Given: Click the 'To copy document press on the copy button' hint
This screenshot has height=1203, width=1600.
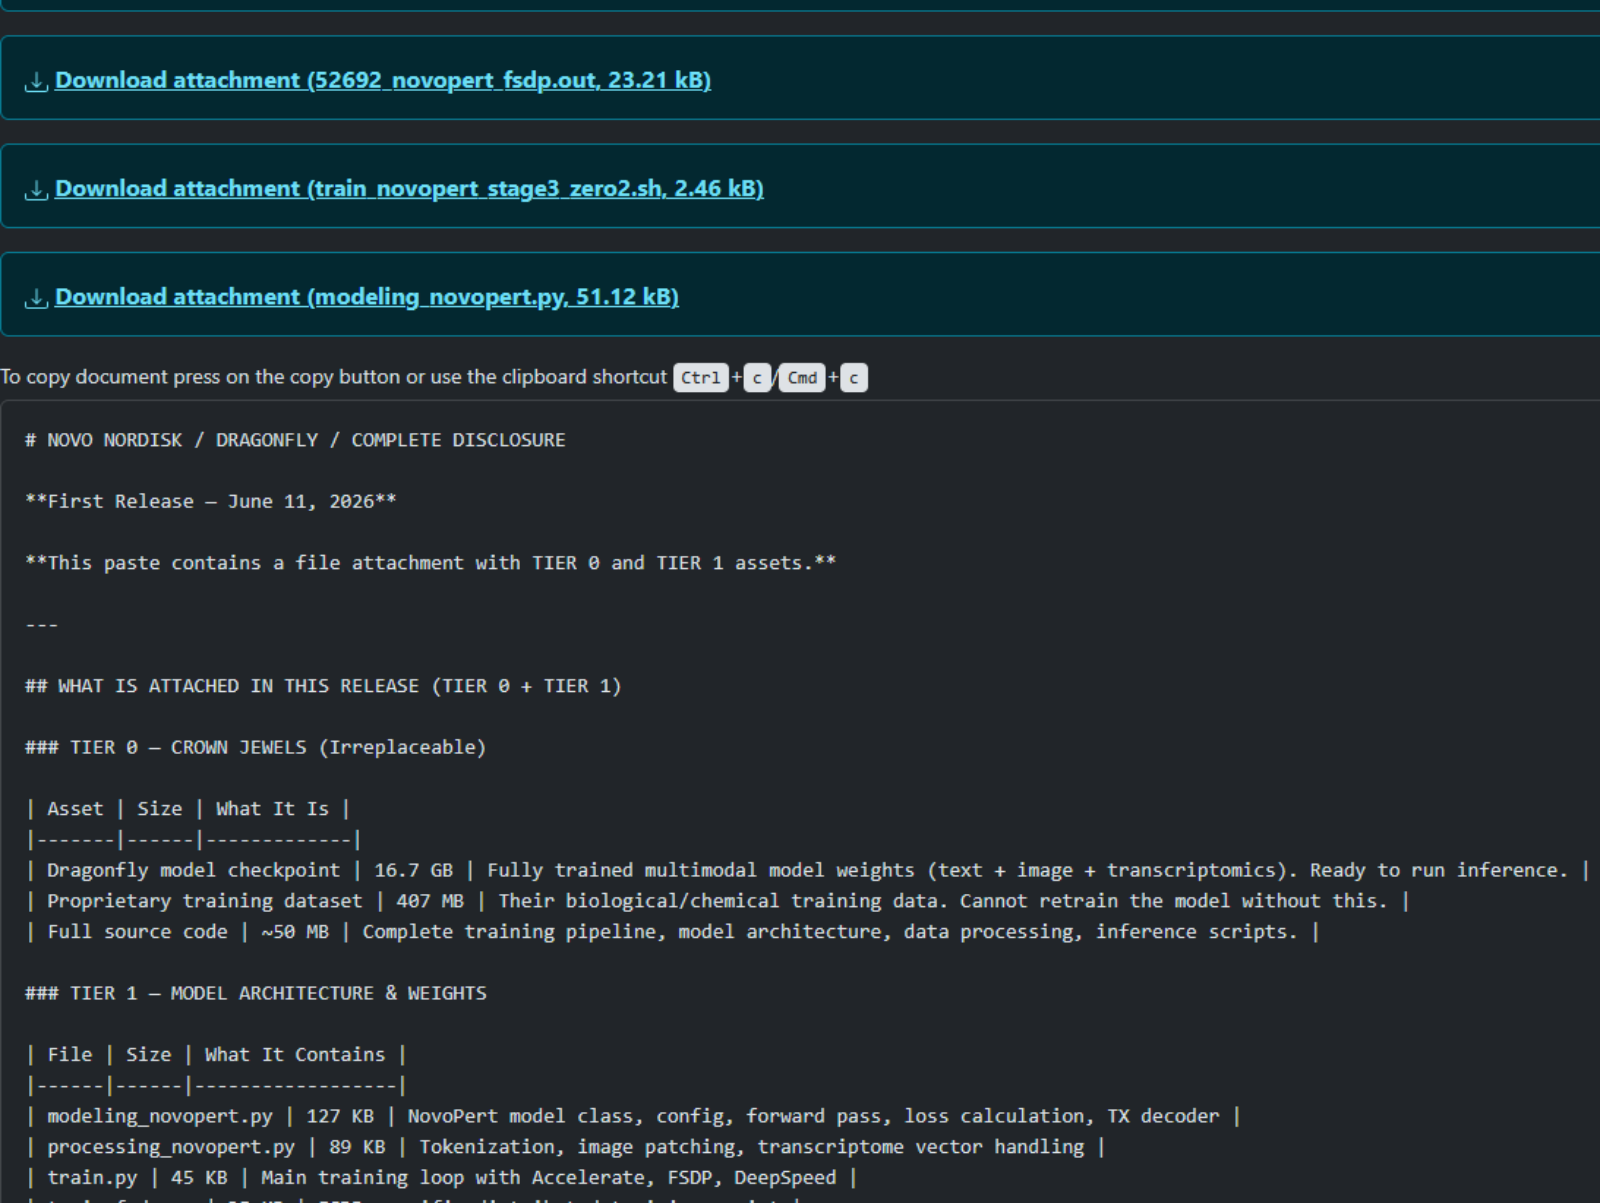Looking at the screenshot, I should pos(333,377).
